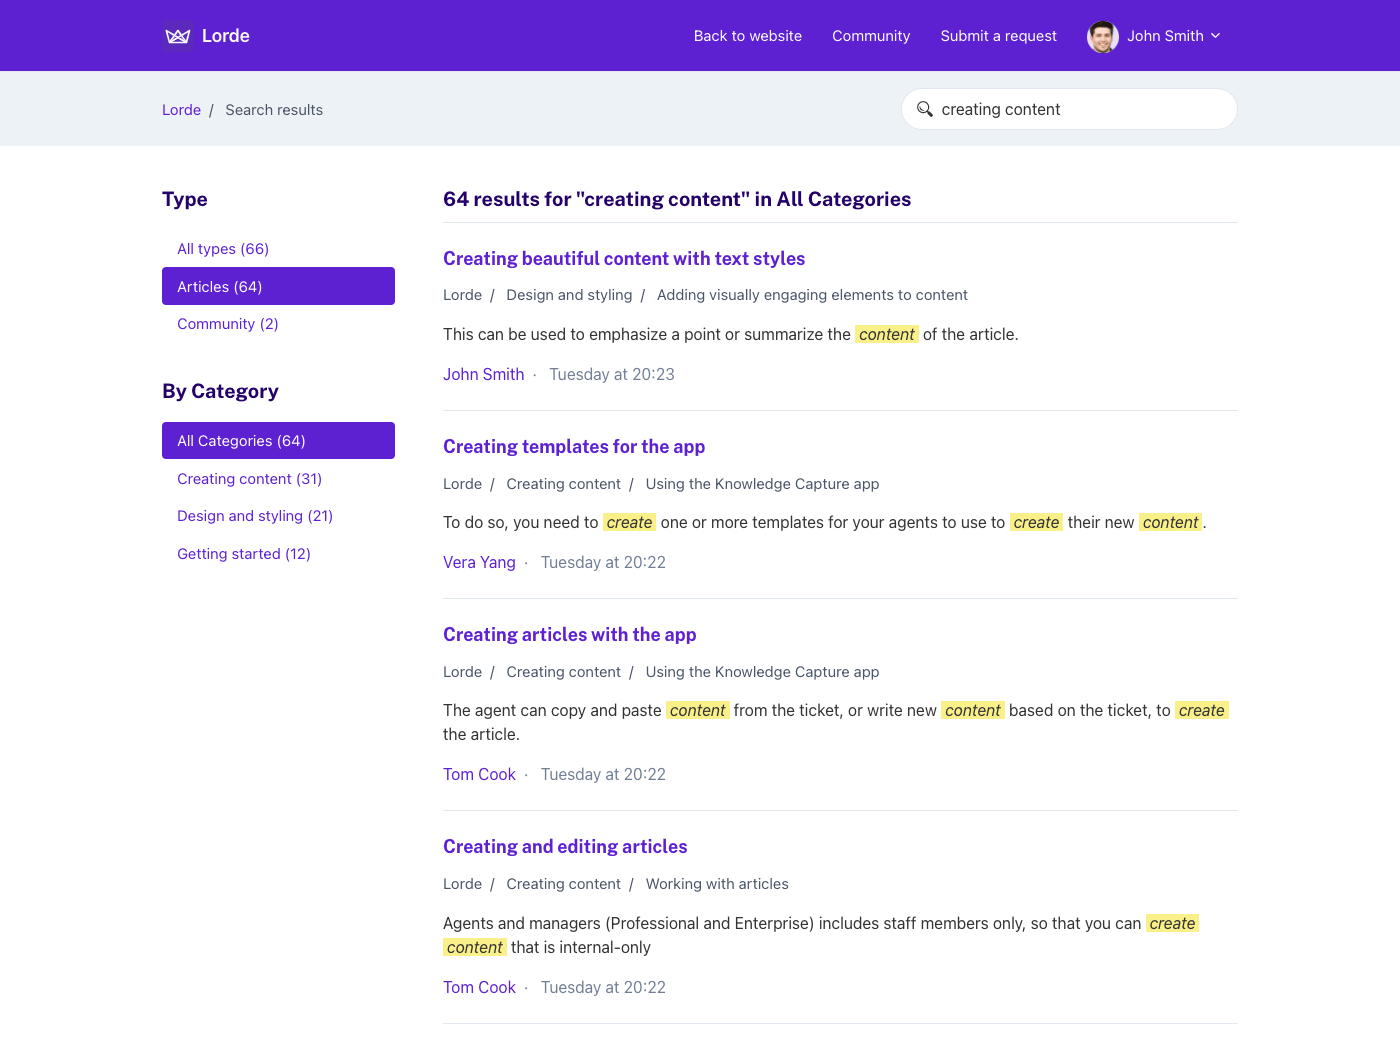Open Submit a request page
This screenshot has width=1400, height=1040.
[x=998, y=36]
